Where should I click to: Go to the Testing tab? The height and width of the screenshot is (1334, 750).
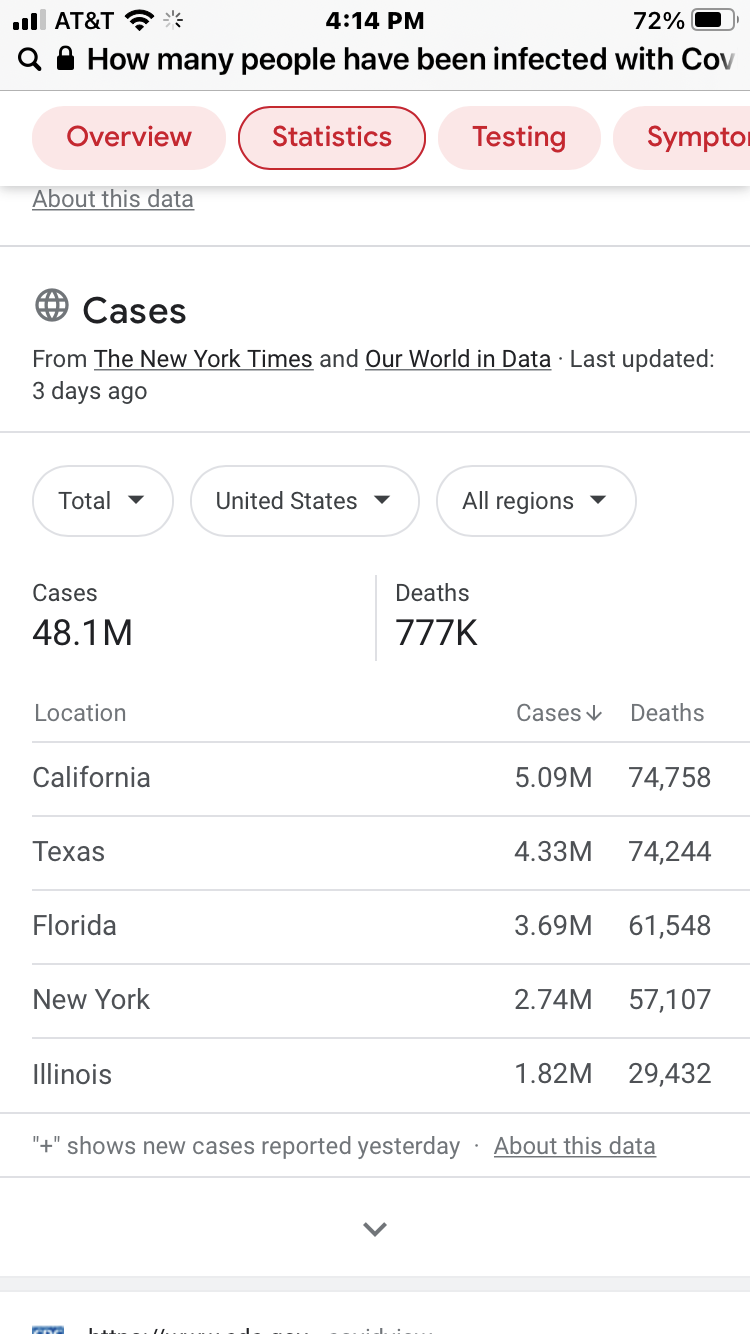click(x=519, y=137)
